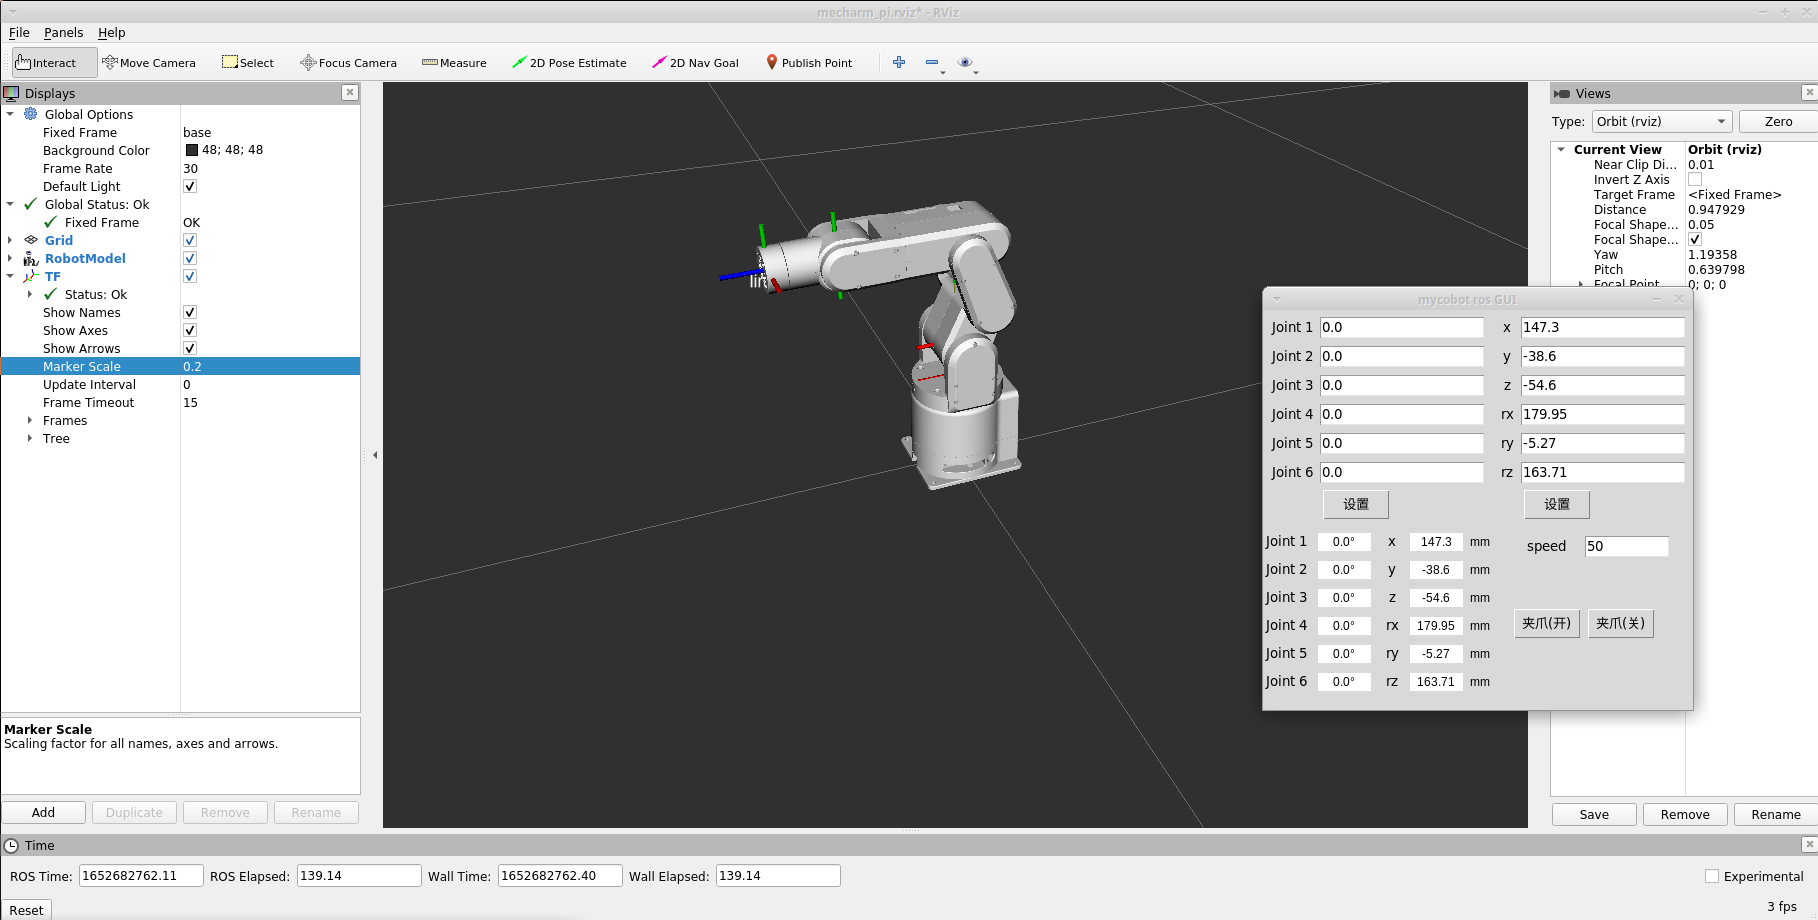The image size is (1818, 920).
Task: Expand the RobotModel display entry
Action: [x=10, y=259]
